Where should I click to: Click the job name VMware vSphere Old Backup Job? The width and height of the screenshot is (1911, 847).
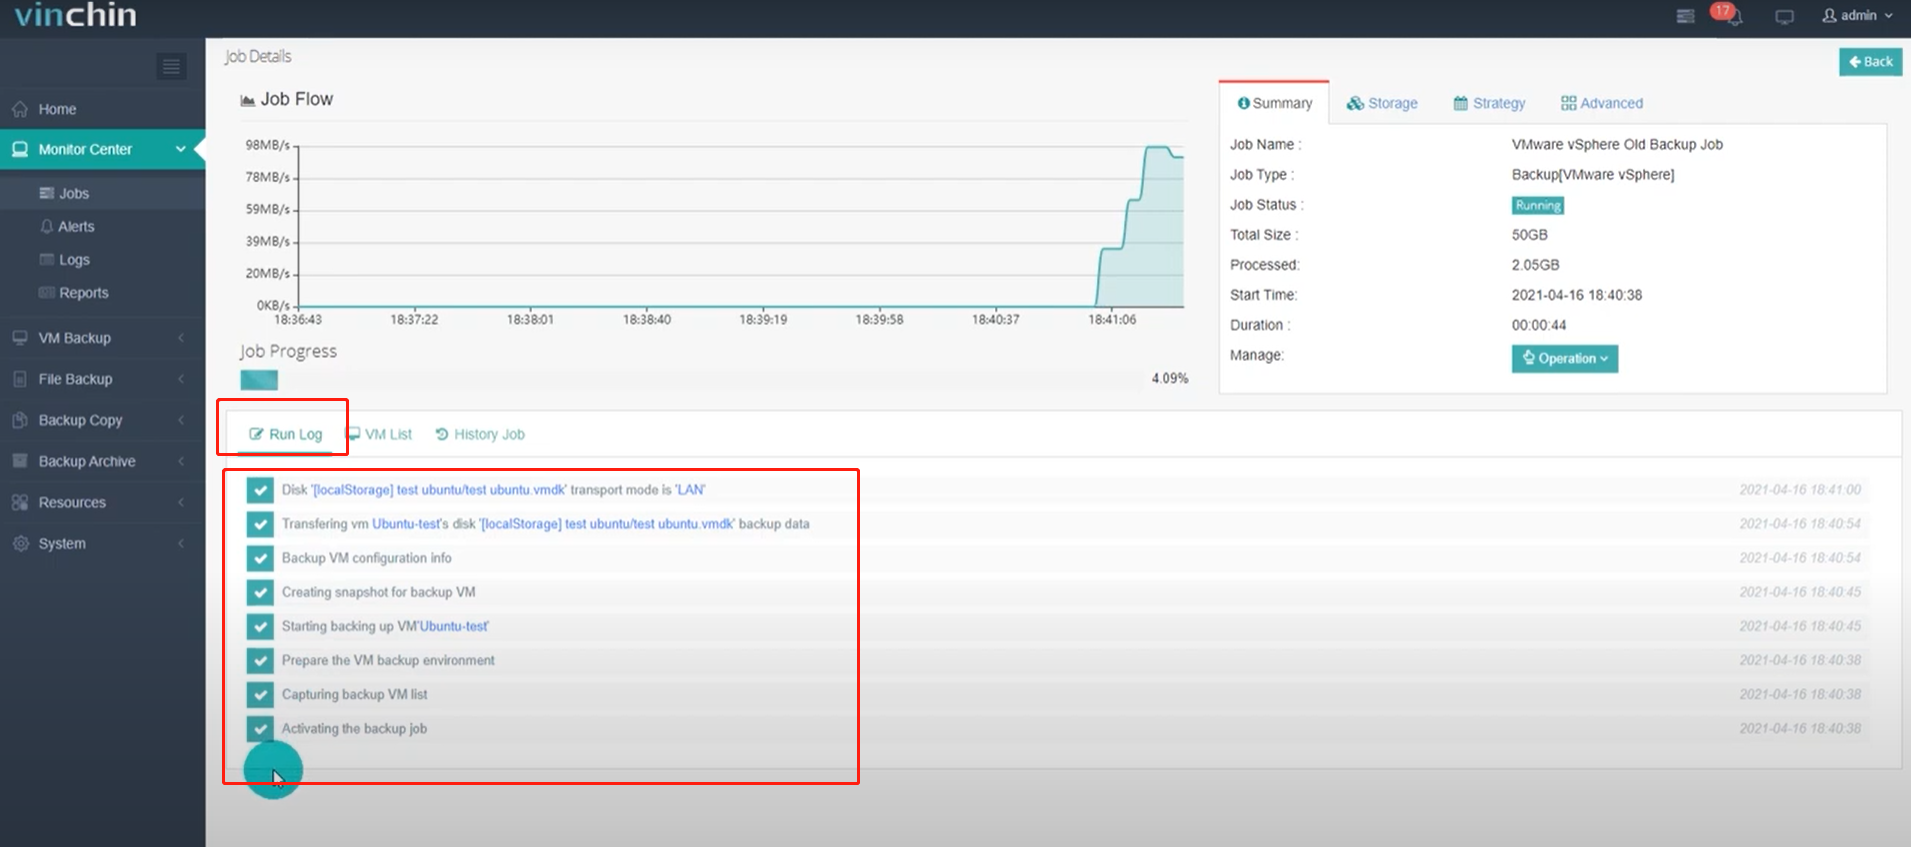click(x=1617, y=144)
